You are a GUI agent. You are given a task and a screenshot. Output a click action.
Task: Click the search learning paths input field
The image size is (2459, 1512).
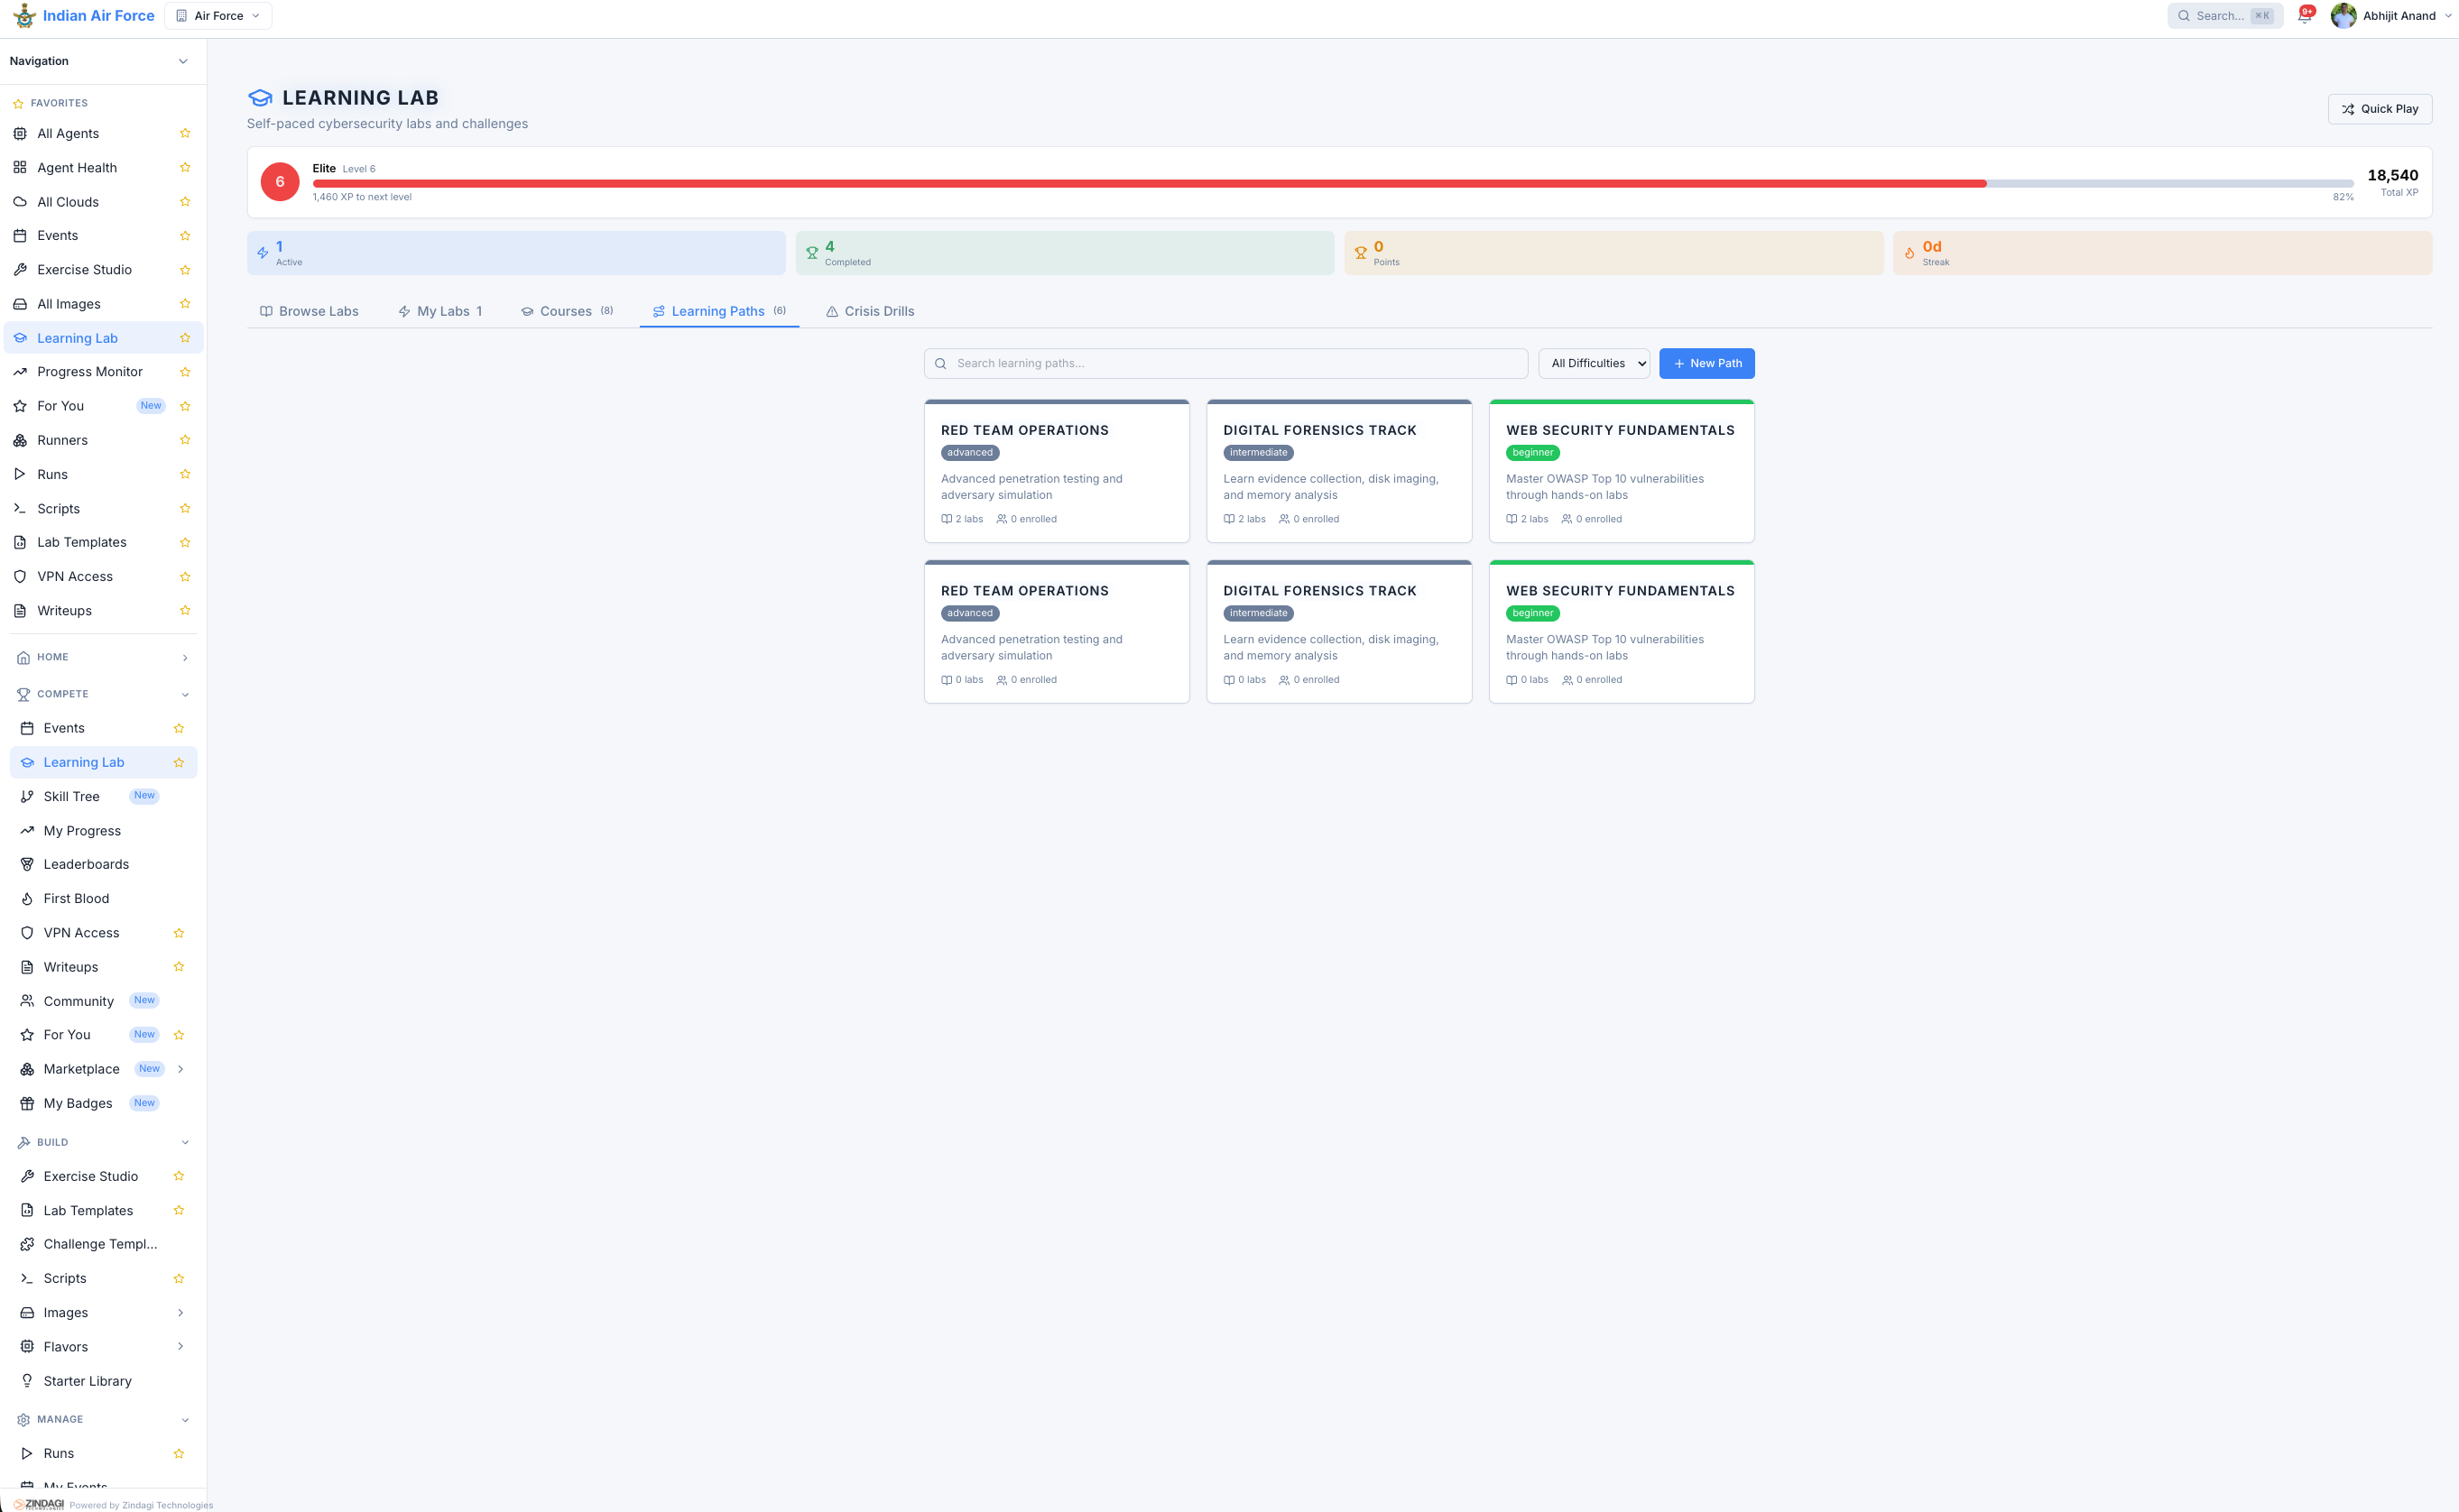click(x=1225, y=363)
